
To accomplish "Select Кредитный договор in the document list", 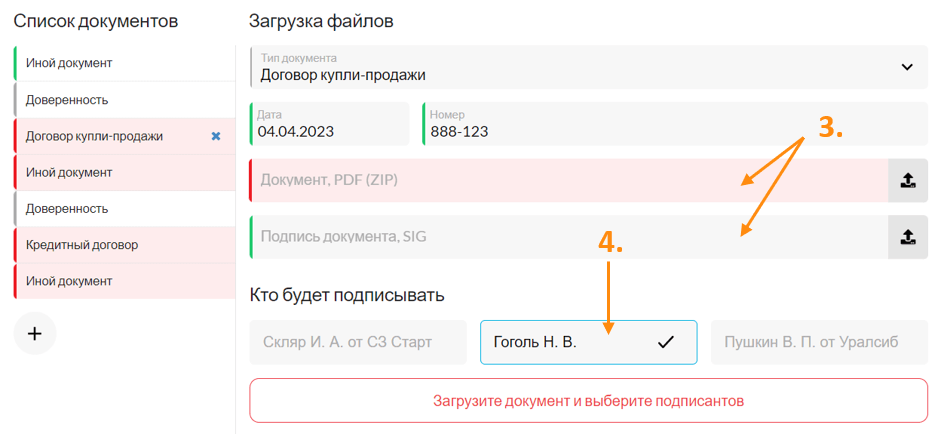I will (124, 245).
